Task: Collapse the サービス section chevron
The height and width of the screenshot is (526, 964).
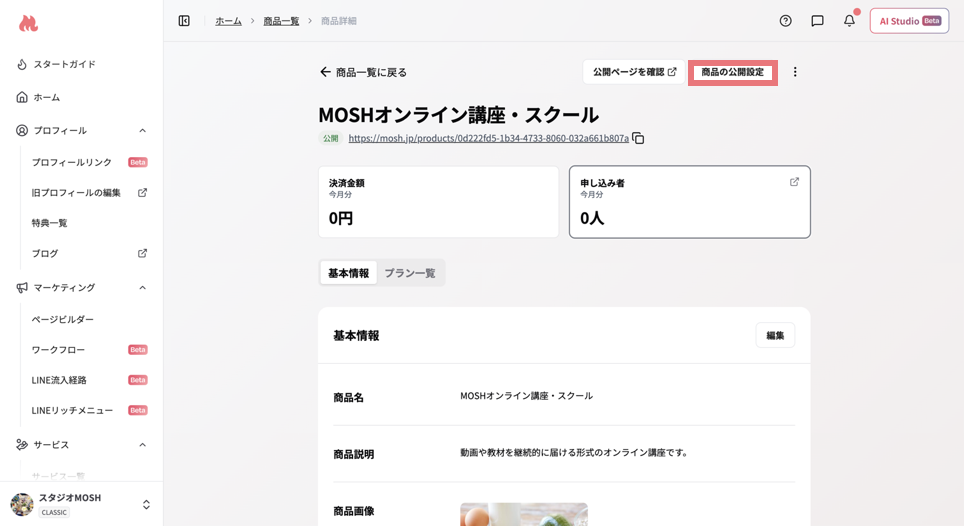Action: click(x=143, y=444)
